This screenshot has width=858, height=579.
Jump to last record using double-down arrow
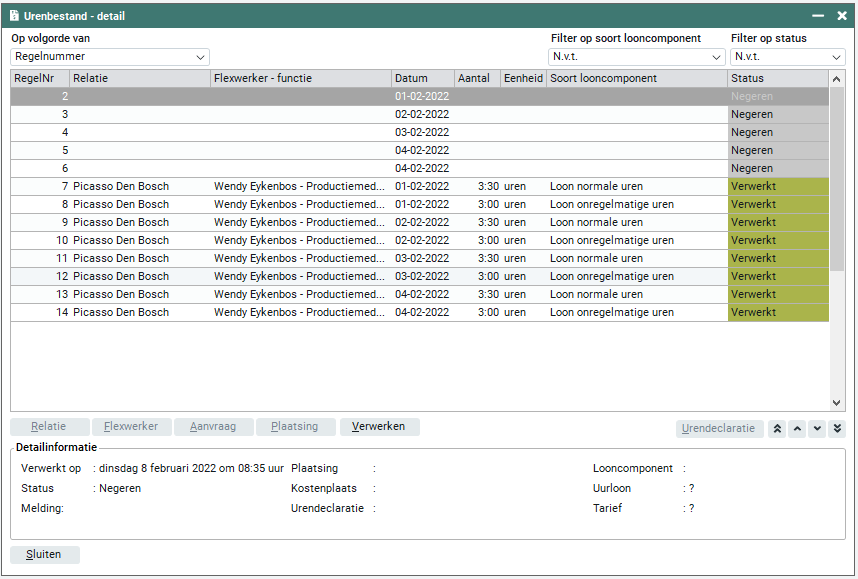(x=837, y=428)
